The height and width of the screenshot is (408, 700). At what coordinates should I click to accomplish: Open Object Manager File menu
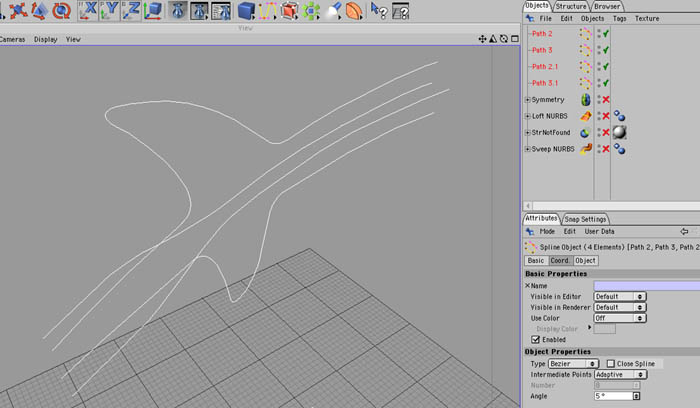pyautogui.click(x=546, y=18)
